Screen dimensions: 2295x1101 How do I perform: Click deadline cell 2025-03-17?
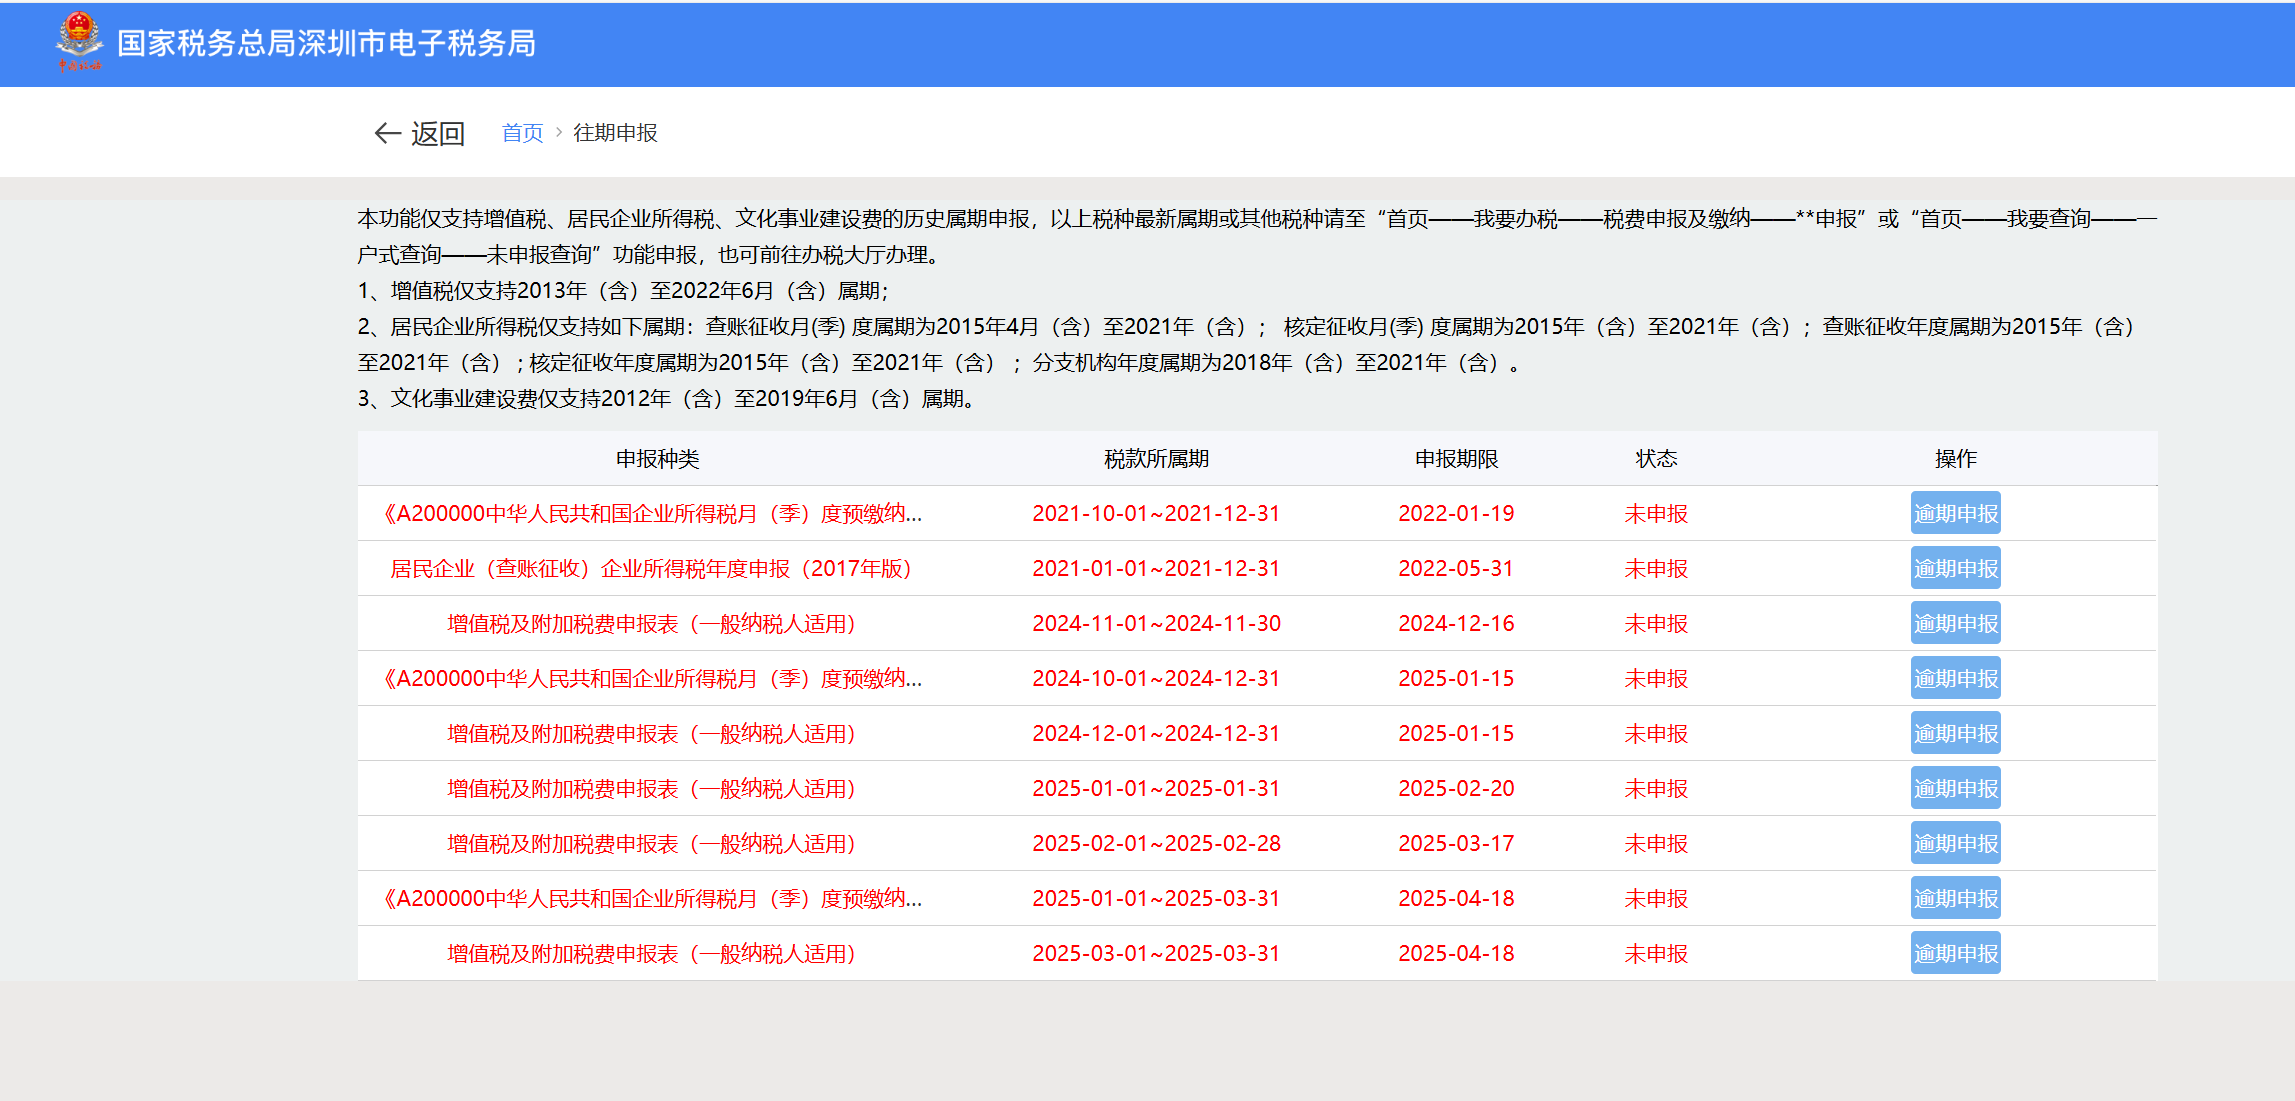pyautogui.click(x=1456, y=843)
